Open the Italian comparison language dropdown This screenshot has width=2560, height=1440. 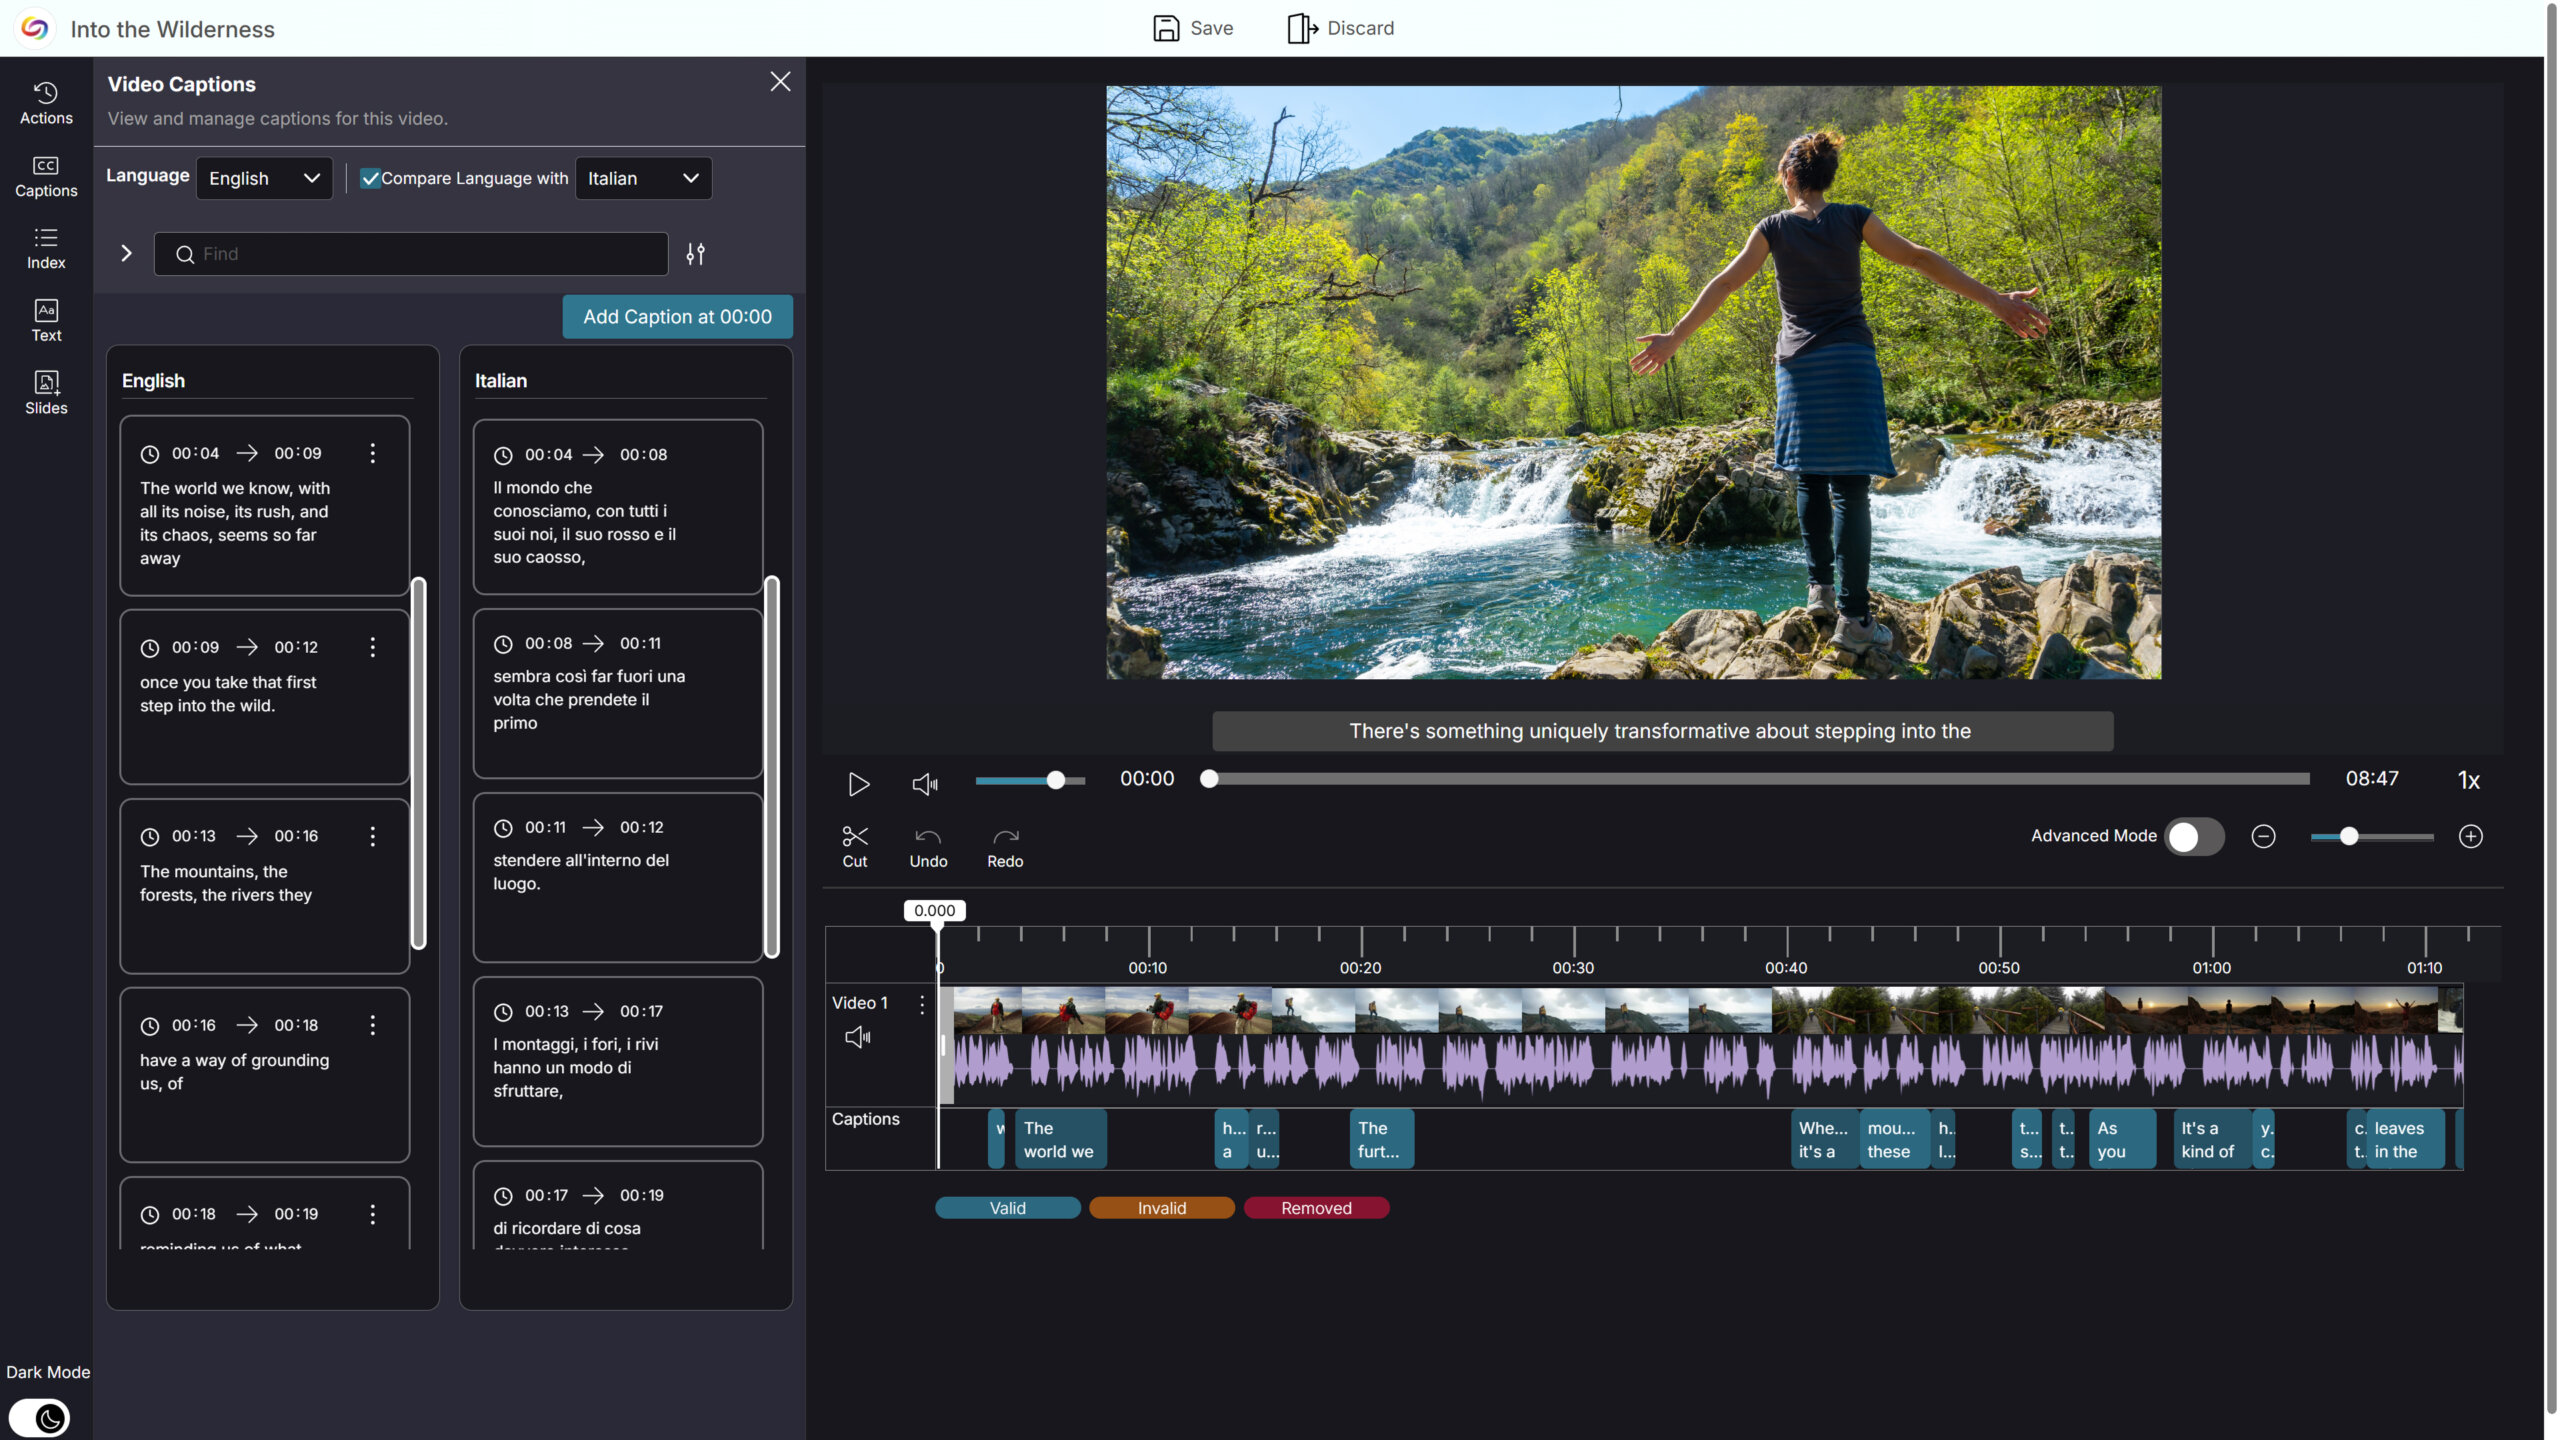click(643, 178)
